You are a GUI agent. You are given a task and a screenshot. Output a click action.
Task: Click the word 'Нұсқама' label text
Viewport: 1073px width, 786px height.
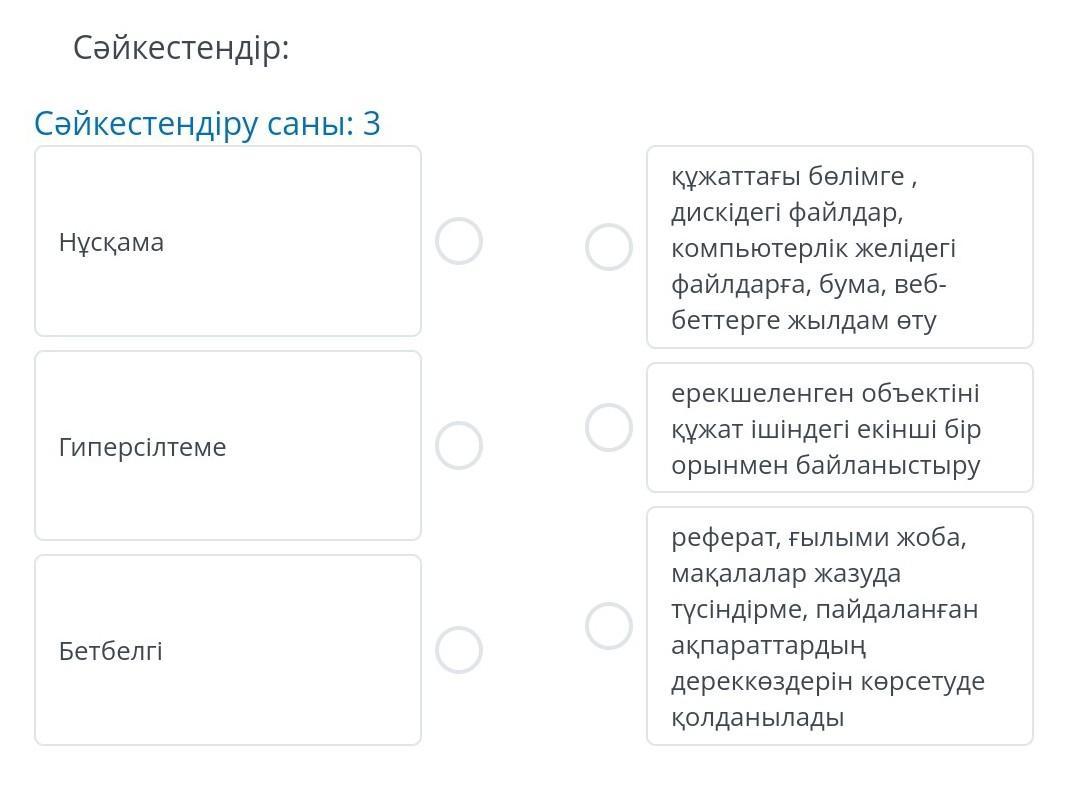point(111,242)
